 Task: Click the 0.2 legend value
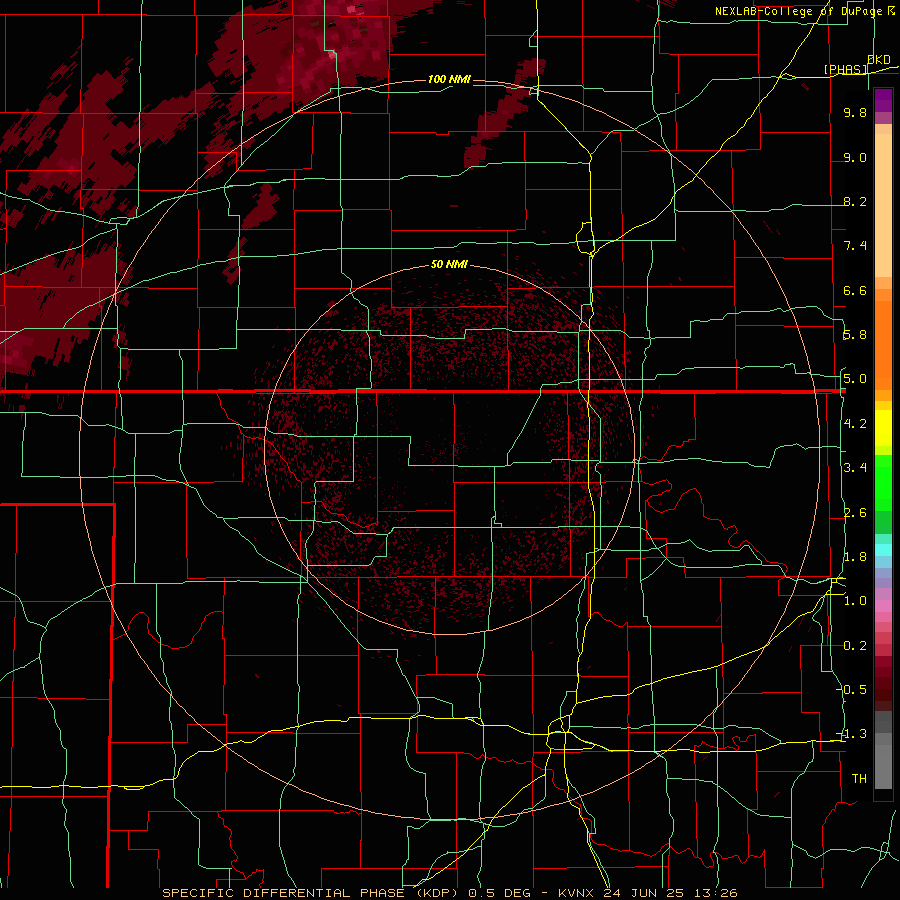855,646
